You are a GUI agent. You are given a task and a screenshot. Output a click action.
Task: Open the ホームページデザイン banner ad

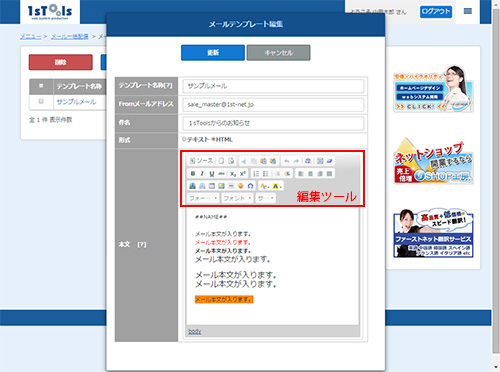[x=433, y=88]
